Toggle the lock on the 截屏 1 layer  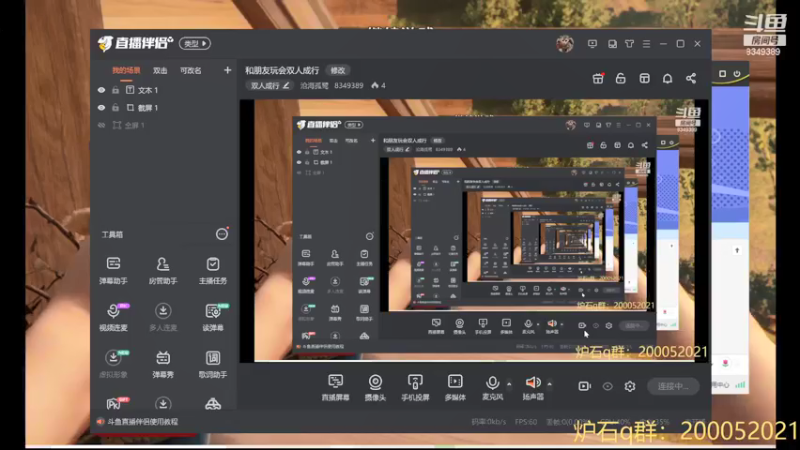pos(116,108)
